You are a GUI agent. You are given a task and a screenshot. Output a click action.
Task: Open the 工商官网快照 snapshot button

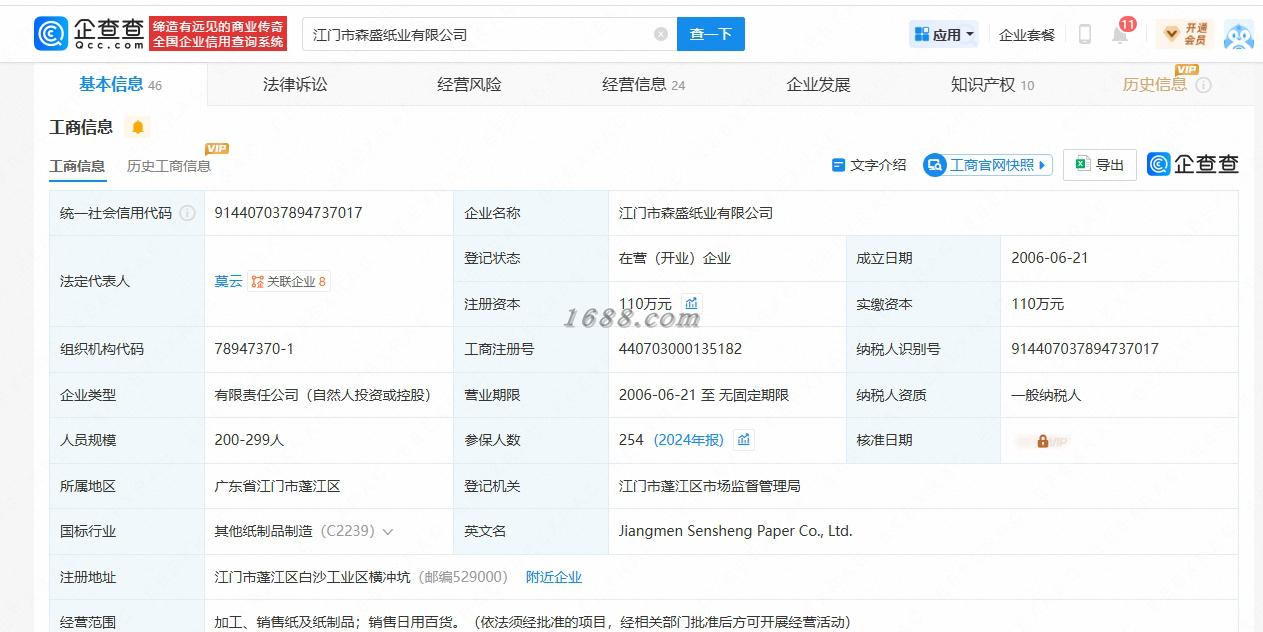[x=987, y=165]
